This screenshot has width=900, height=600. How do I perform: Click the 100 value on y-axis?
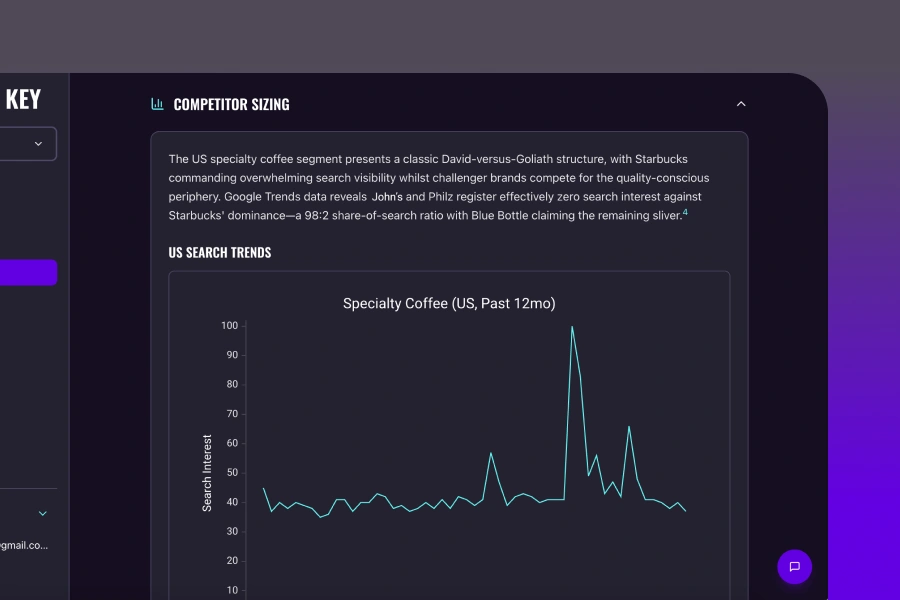pos(230,326)
